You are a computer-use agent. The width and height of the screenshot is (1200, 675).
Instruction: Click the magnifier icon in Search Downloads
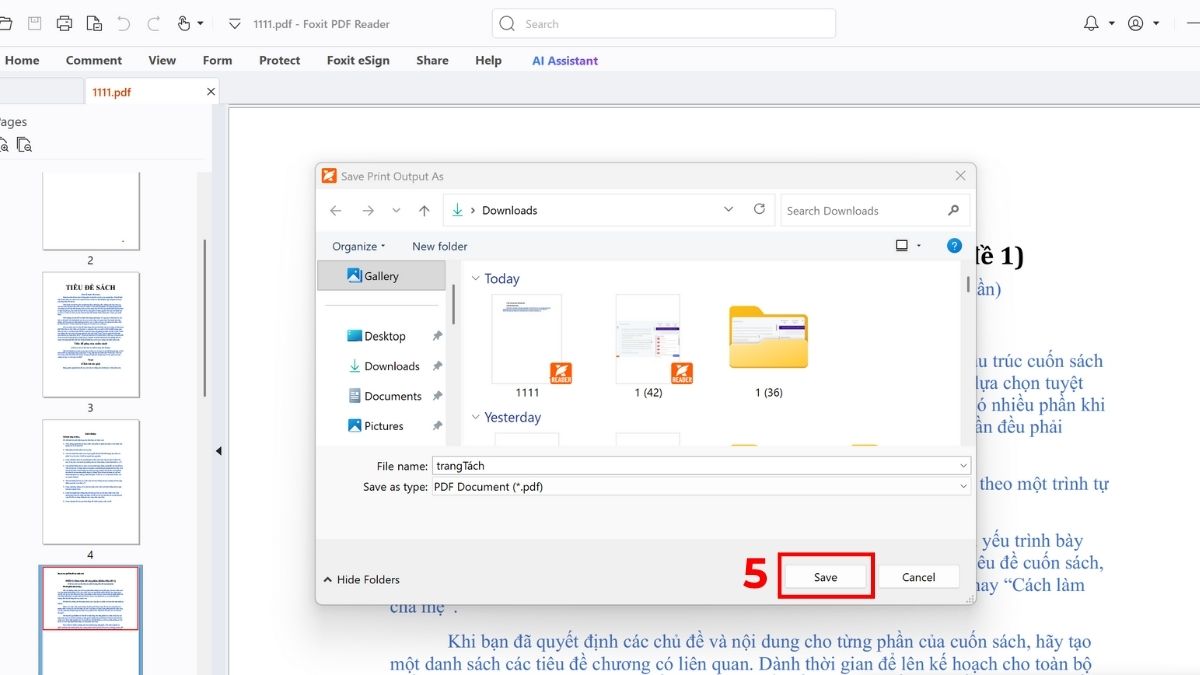point(953,210)
